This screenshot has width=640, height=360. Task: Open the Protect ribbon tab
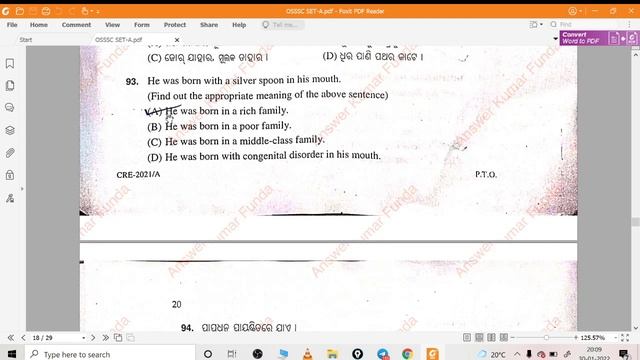pyautogui.click(x=175, y=25)
